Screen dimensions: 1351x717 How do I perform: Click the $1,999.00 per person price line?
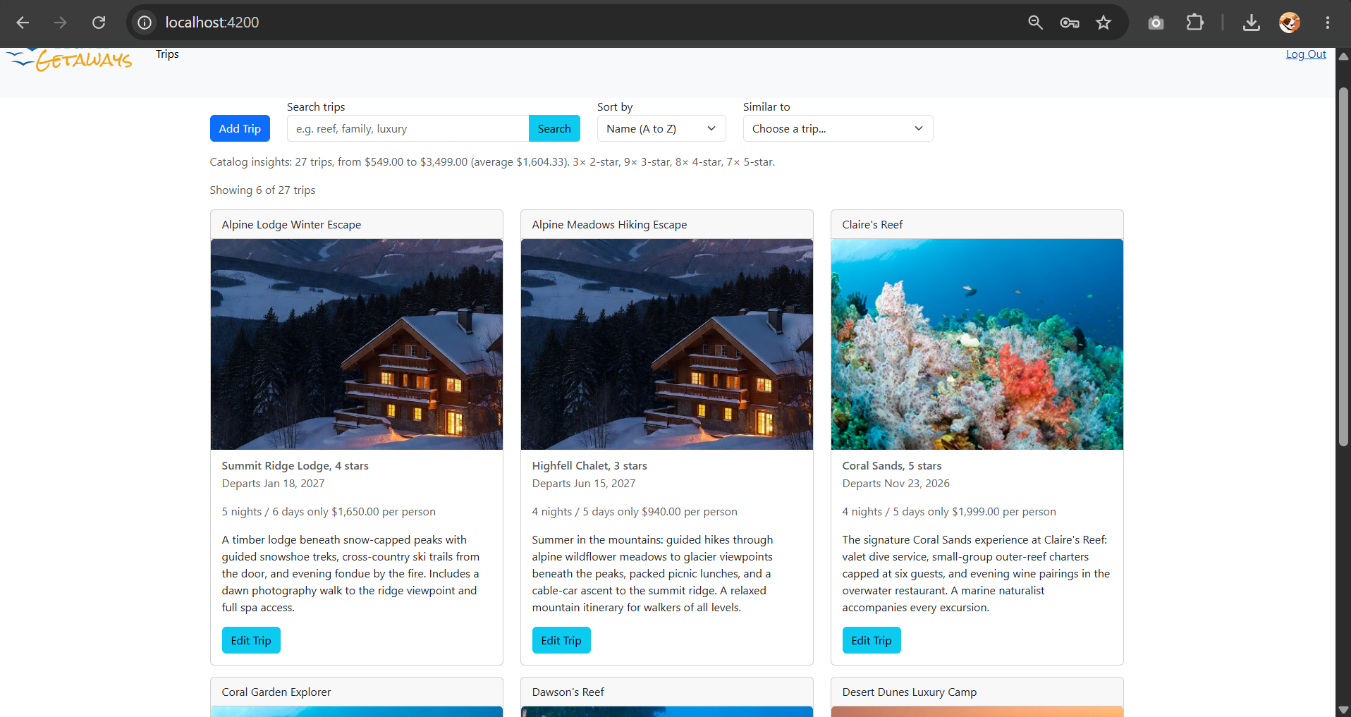click(x=949, y=511)
